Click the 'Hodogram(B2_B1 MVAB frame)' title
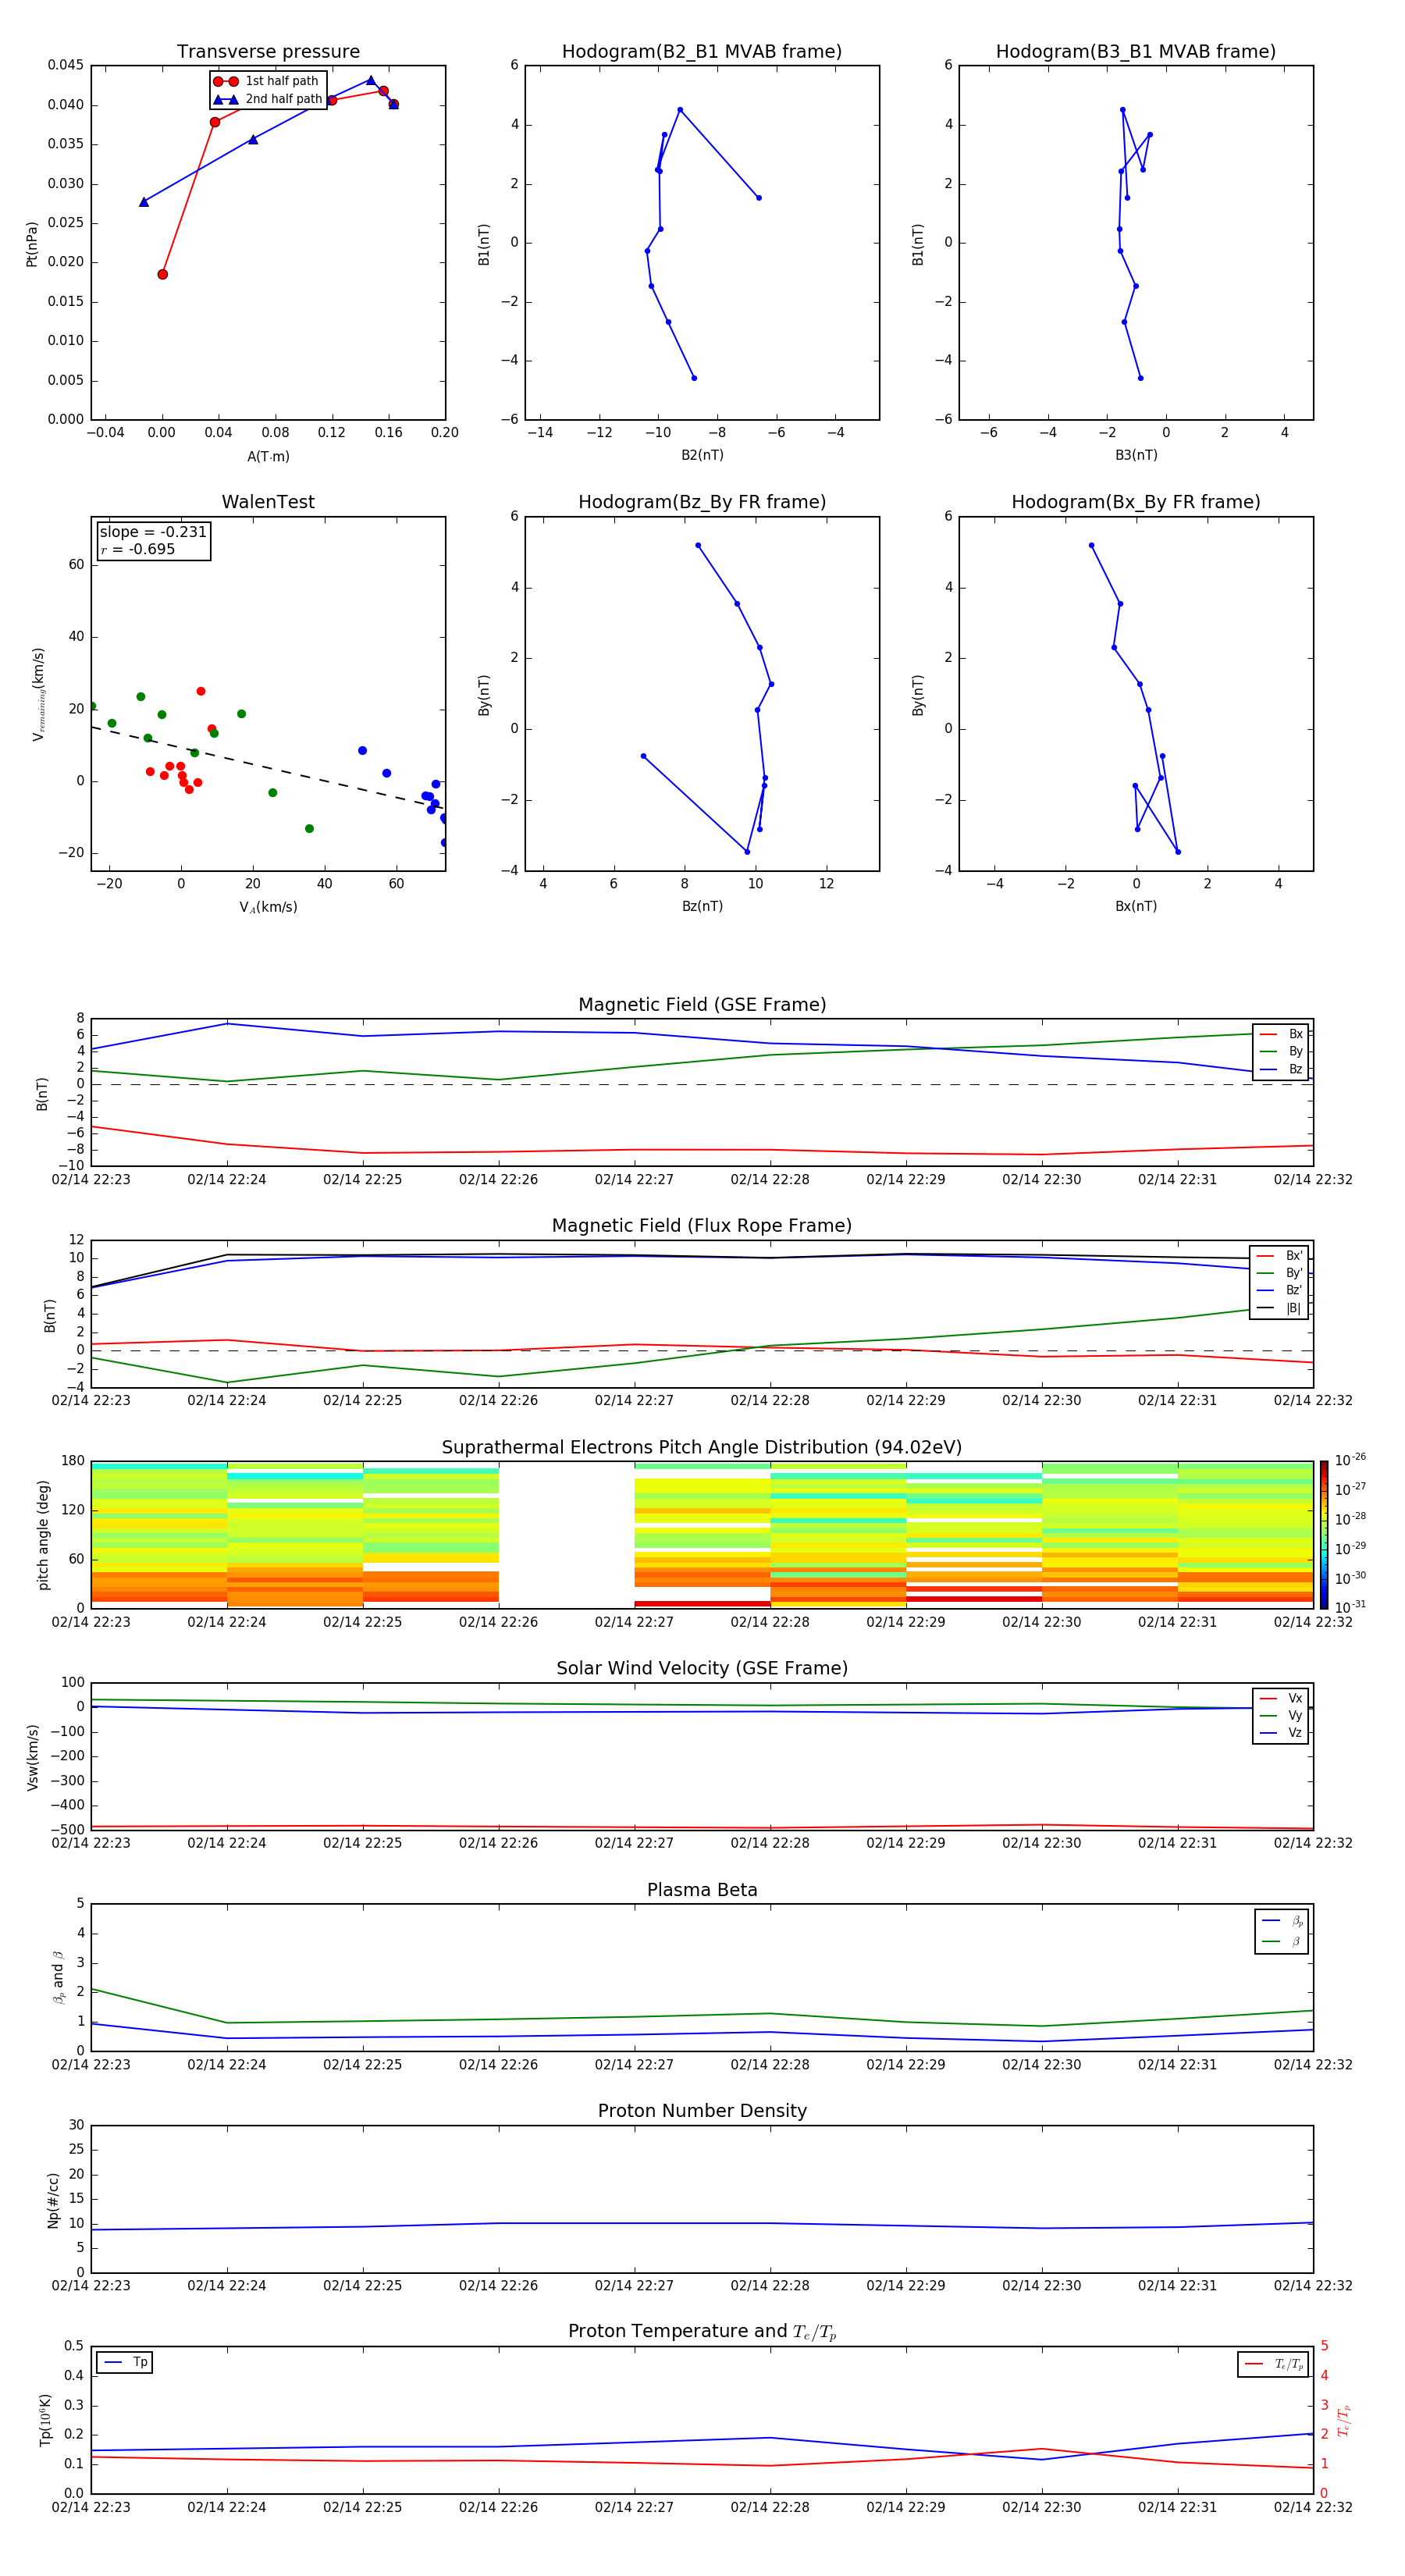 (x=702, y=52)
